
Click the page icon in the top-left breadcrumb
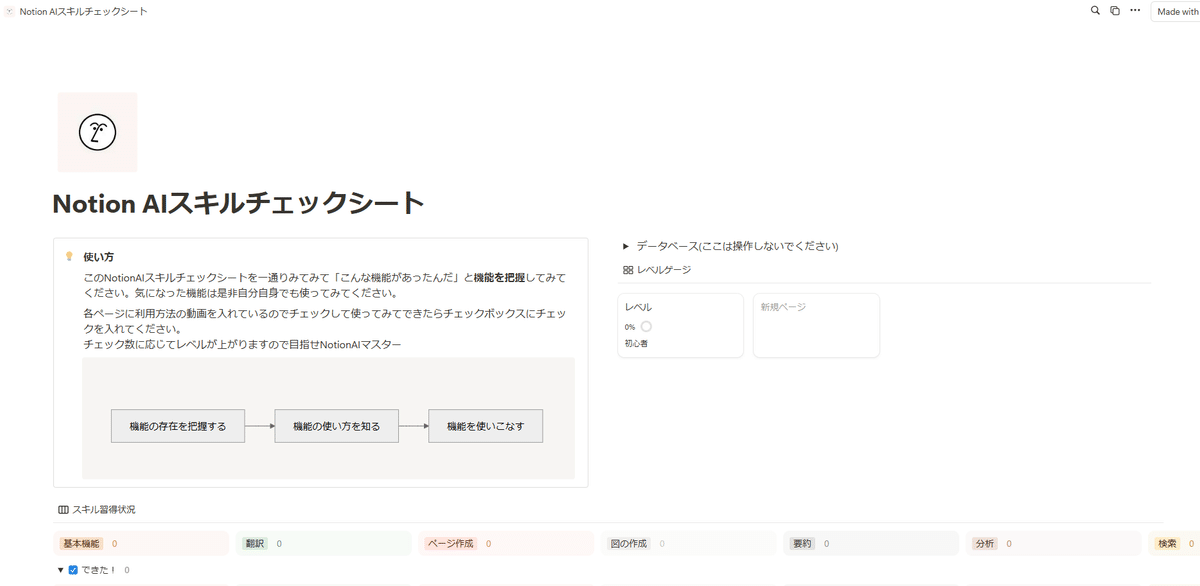pos(10,10)
